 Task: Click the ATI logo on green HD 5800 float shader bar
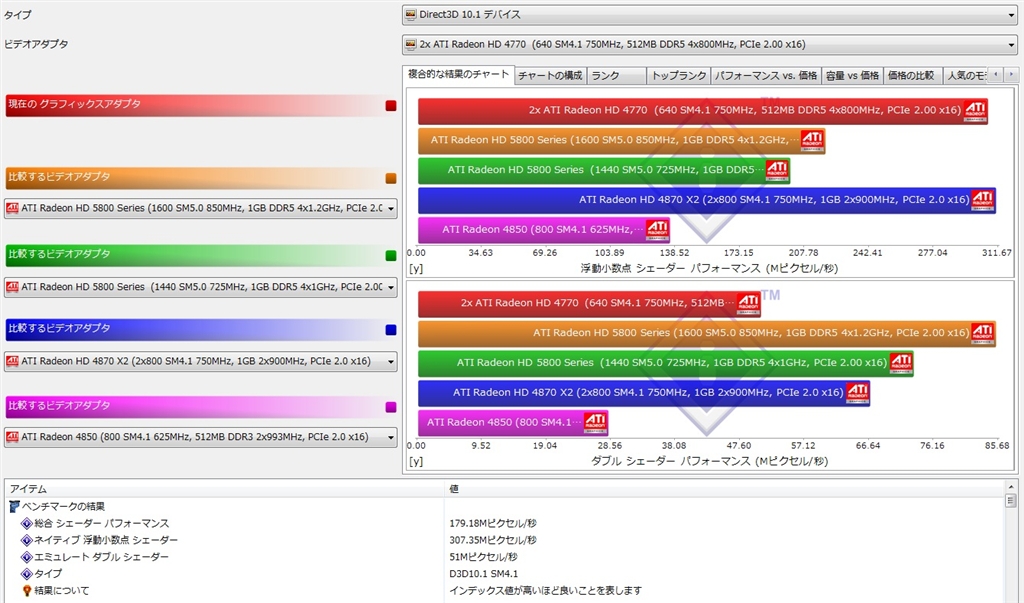(776, 170)
